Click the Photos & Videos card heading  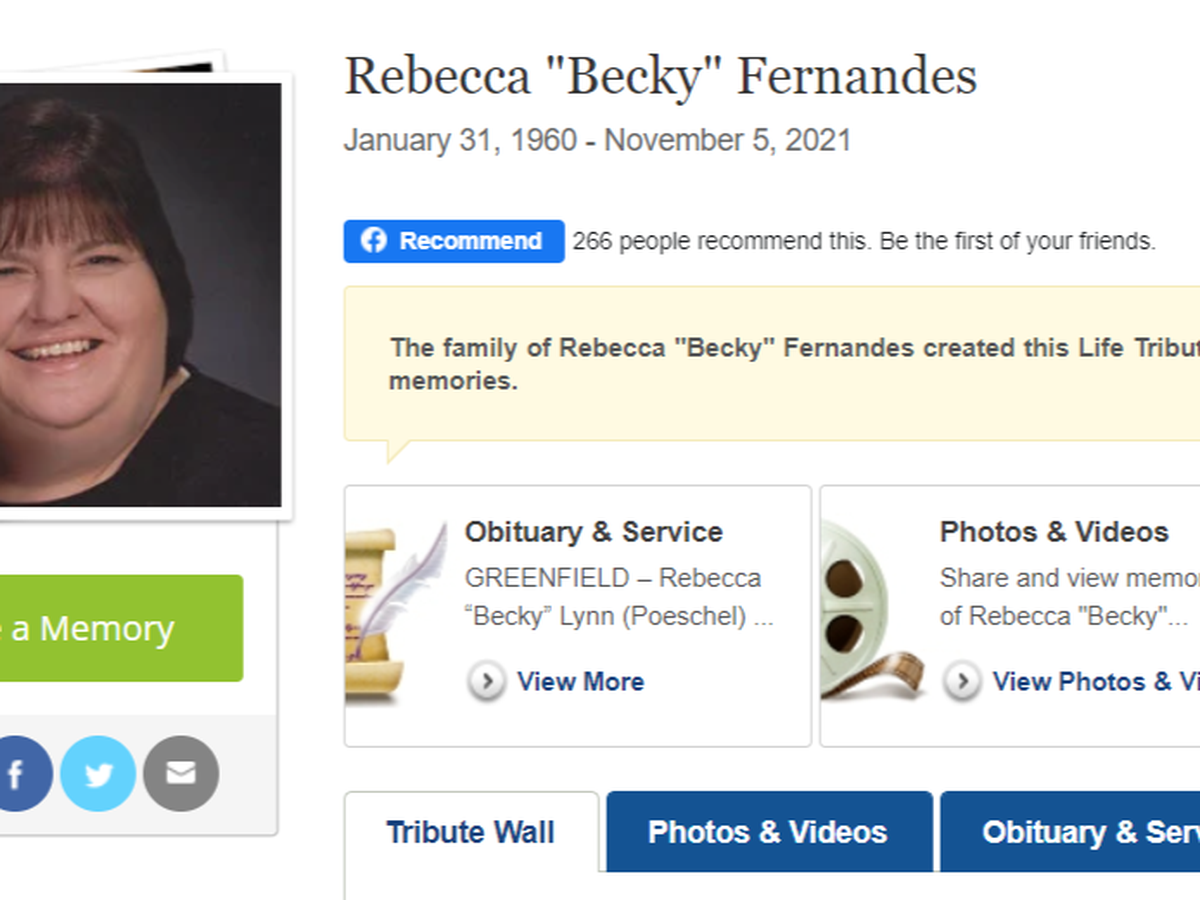pos(1054,532)
